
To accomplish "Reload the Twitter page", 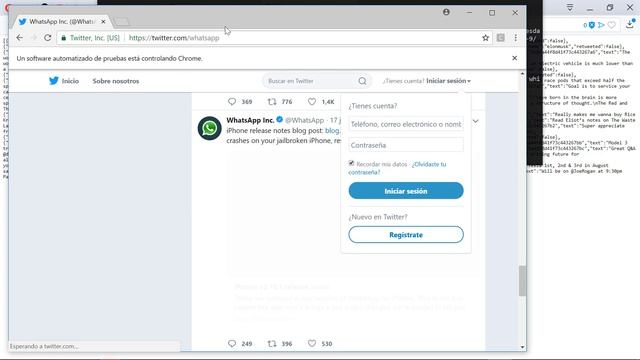I will [x=47, y=38].
